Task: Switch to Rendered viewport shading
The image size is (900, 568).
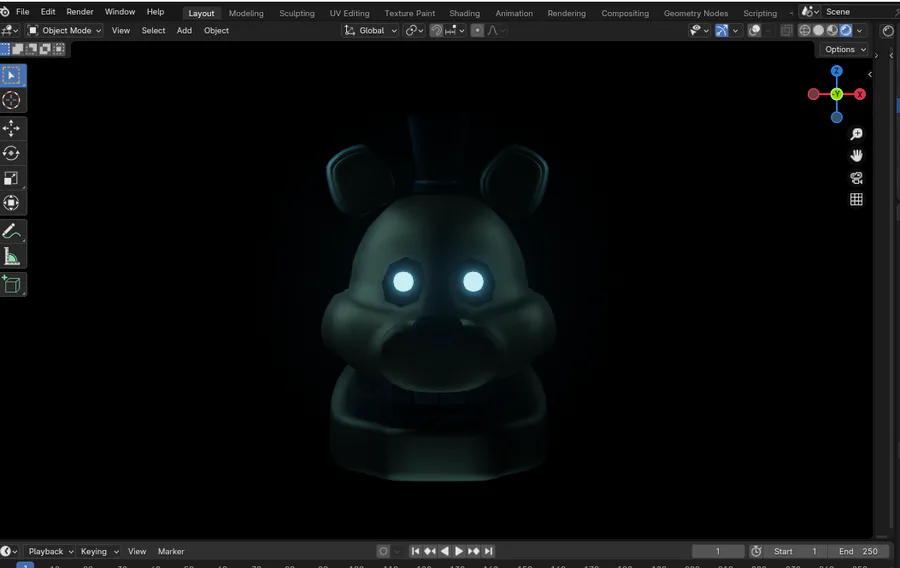Action: pos(845,30)
